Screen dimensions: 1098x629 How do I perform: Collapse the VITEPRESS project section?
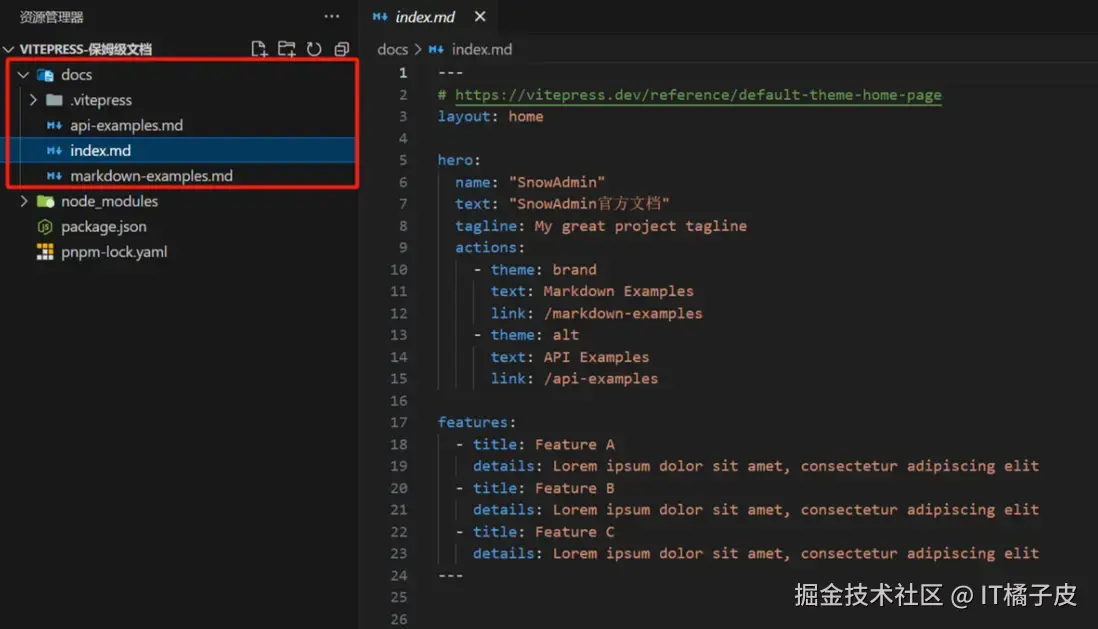point(8,49)
